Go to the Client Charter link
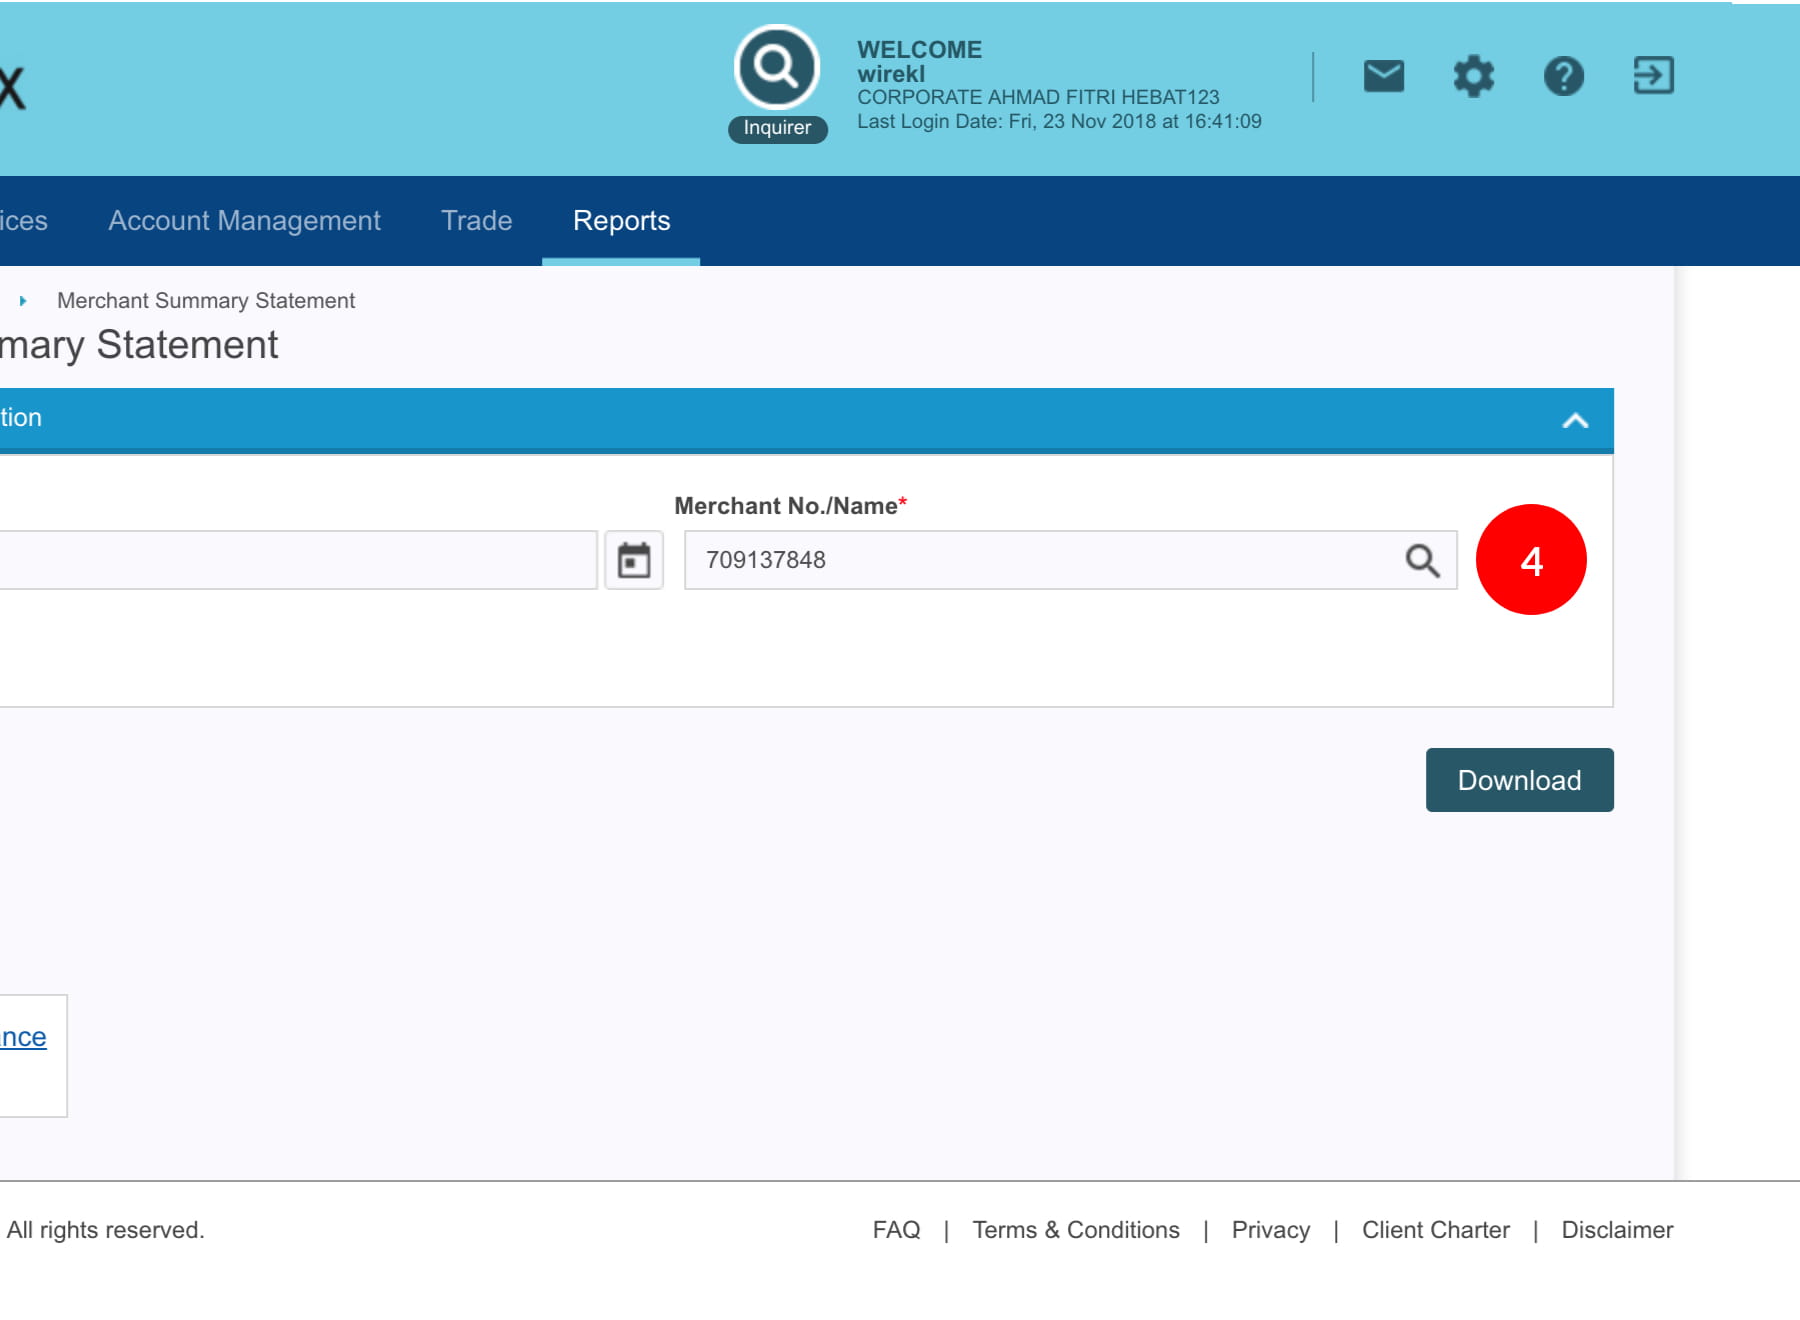Screen dimensions: 1800x1320 [1435, 1230]
